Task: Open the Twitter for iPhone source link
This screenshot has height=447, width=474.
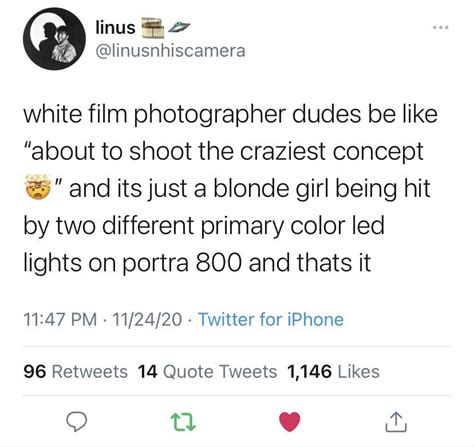Action: pos(271,319)
